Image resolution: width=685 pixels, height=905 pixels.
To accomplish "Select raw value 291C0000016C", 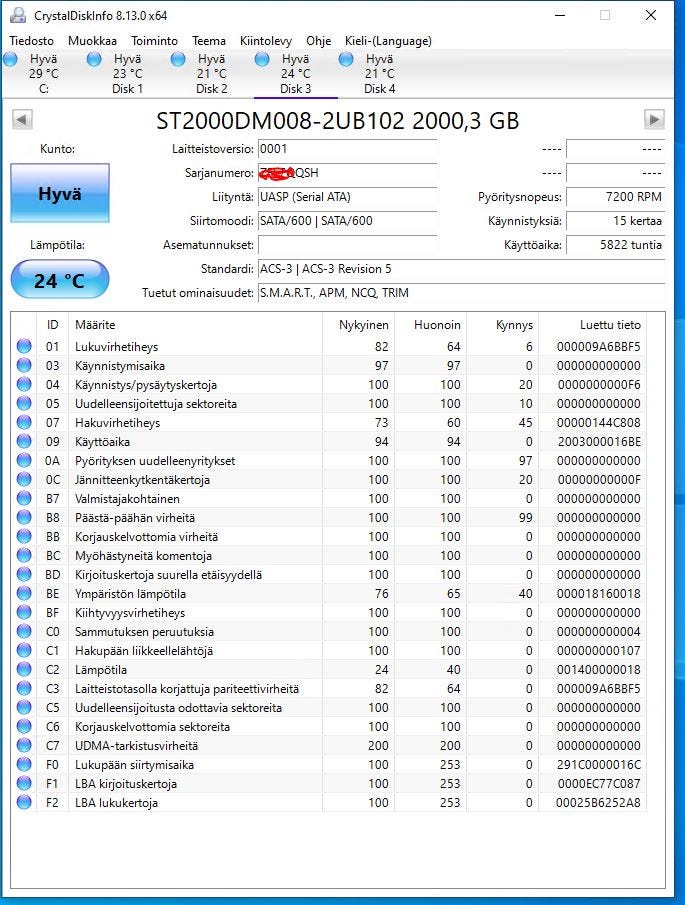I will point(598,765).
